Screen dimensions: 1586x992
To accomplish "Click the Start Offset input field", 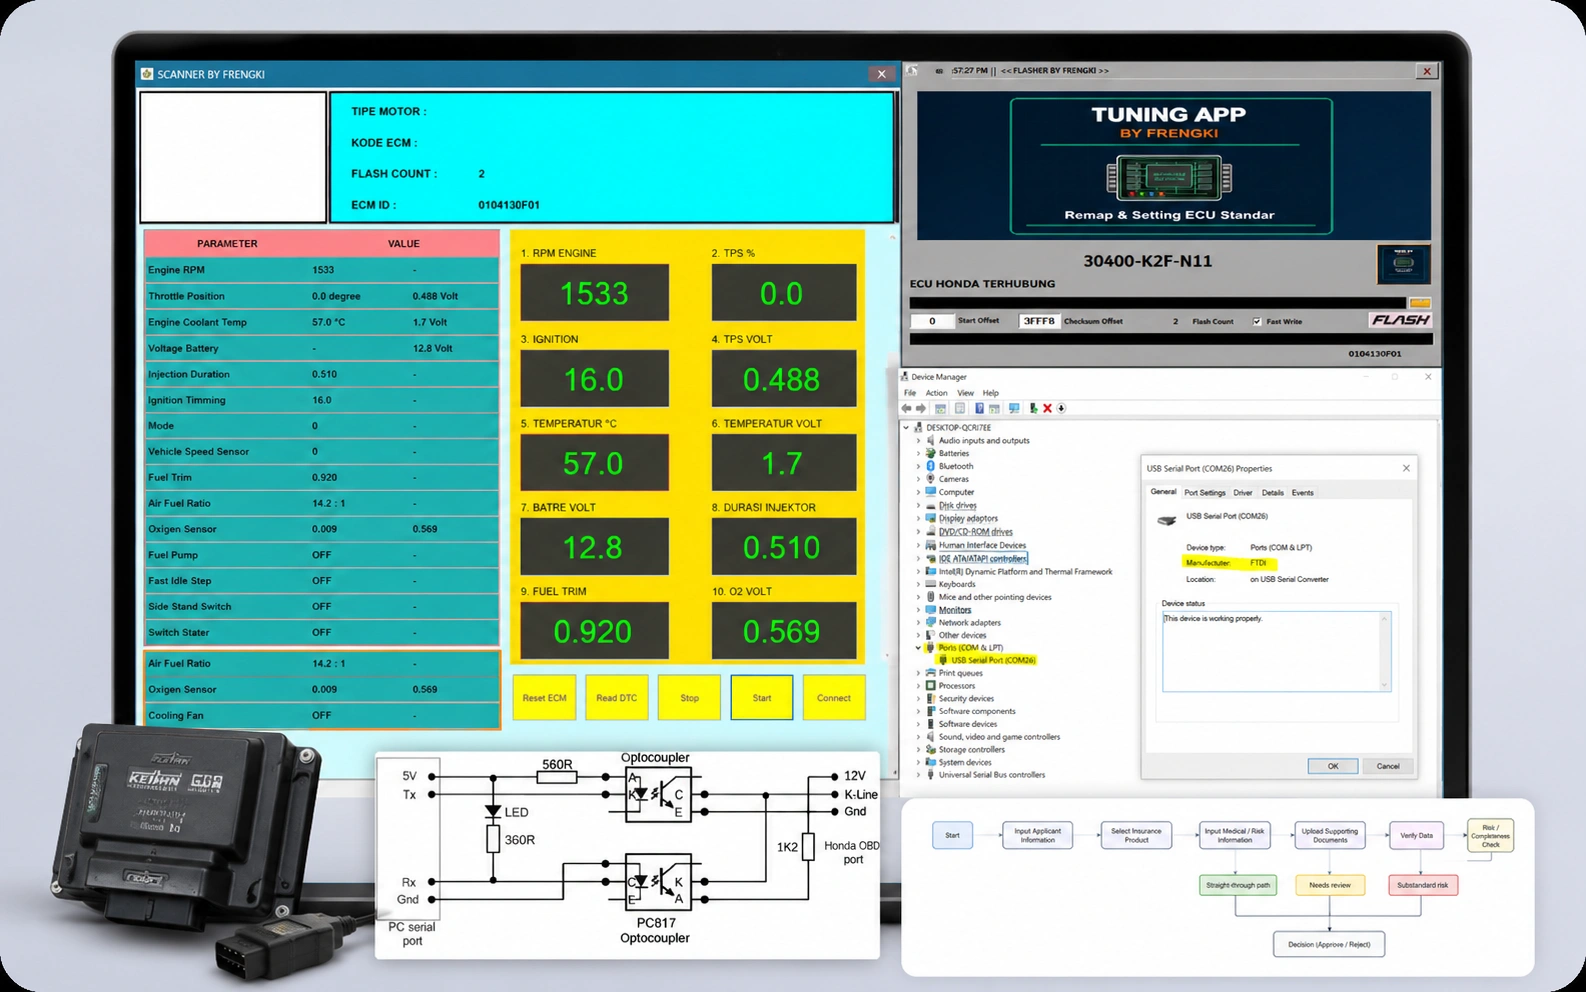I will pyautogui.click(x=932, y=321).
